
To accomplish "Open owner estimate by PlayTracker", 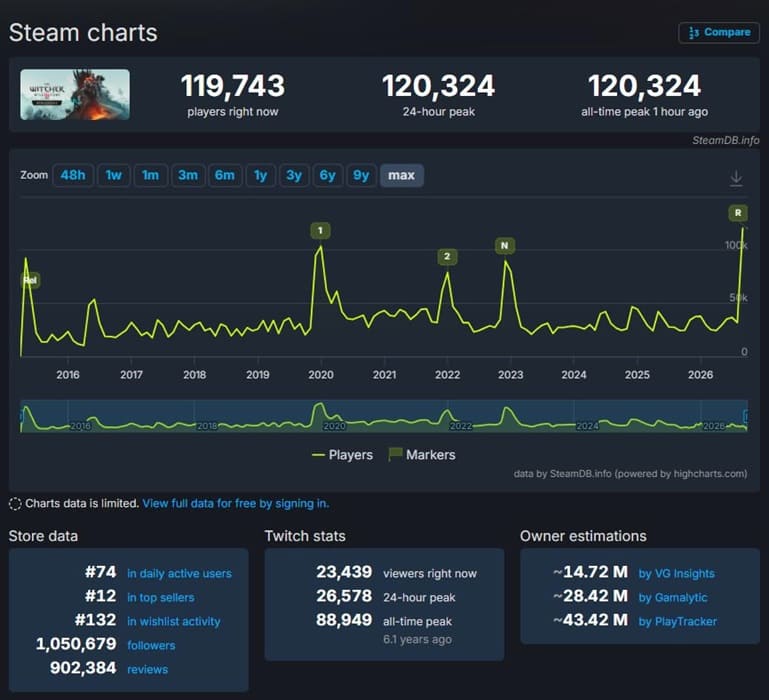I will (x=678, y=622).
